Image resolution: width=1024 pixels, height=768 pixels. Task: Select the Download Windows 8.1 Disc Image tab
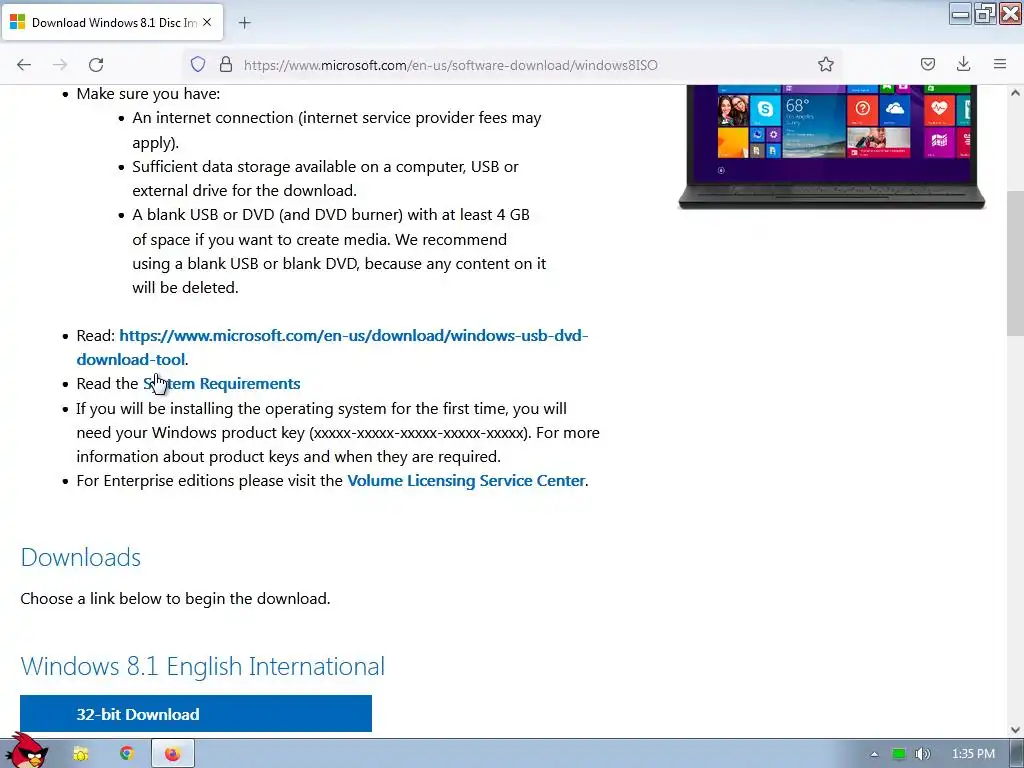click(112, 23)
